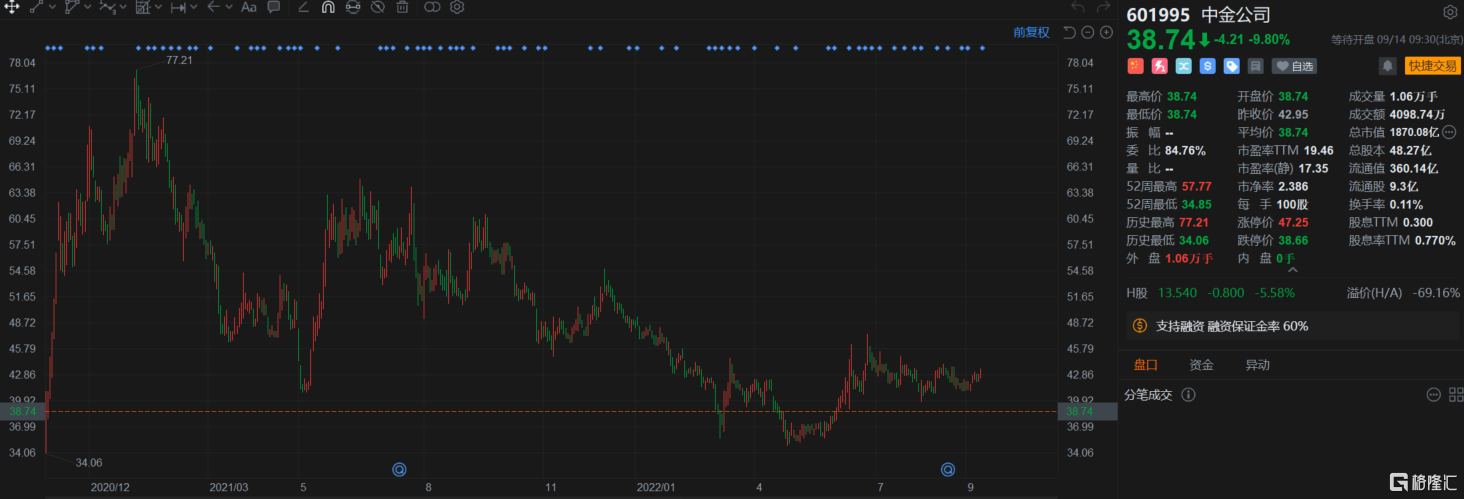Screen dimensions: 1464x499
Task: Open 快捷交易 quick trade
Action: (1432, 66)
